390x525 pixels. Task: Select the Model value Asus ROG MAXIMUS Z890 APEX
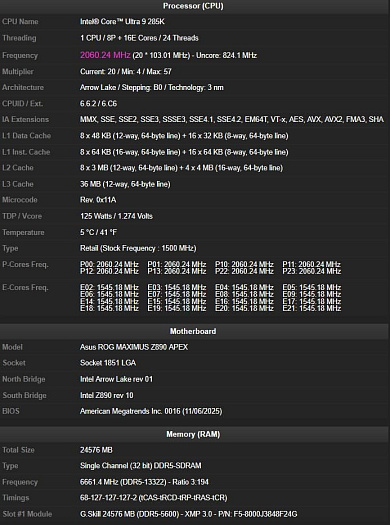[x=134, y=347]
